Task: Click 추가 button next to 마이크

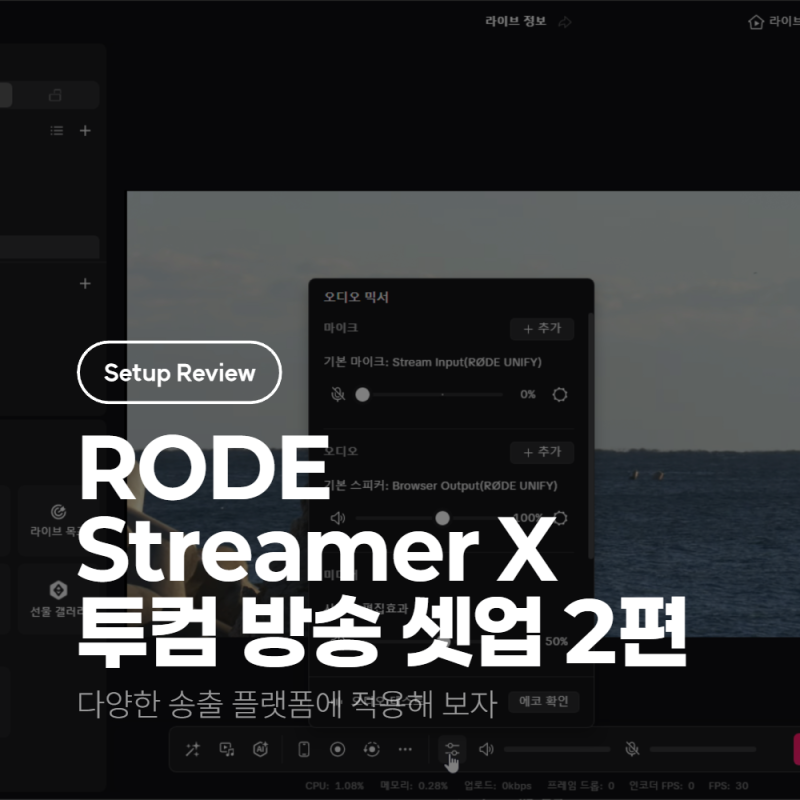Action: point(542,329)
